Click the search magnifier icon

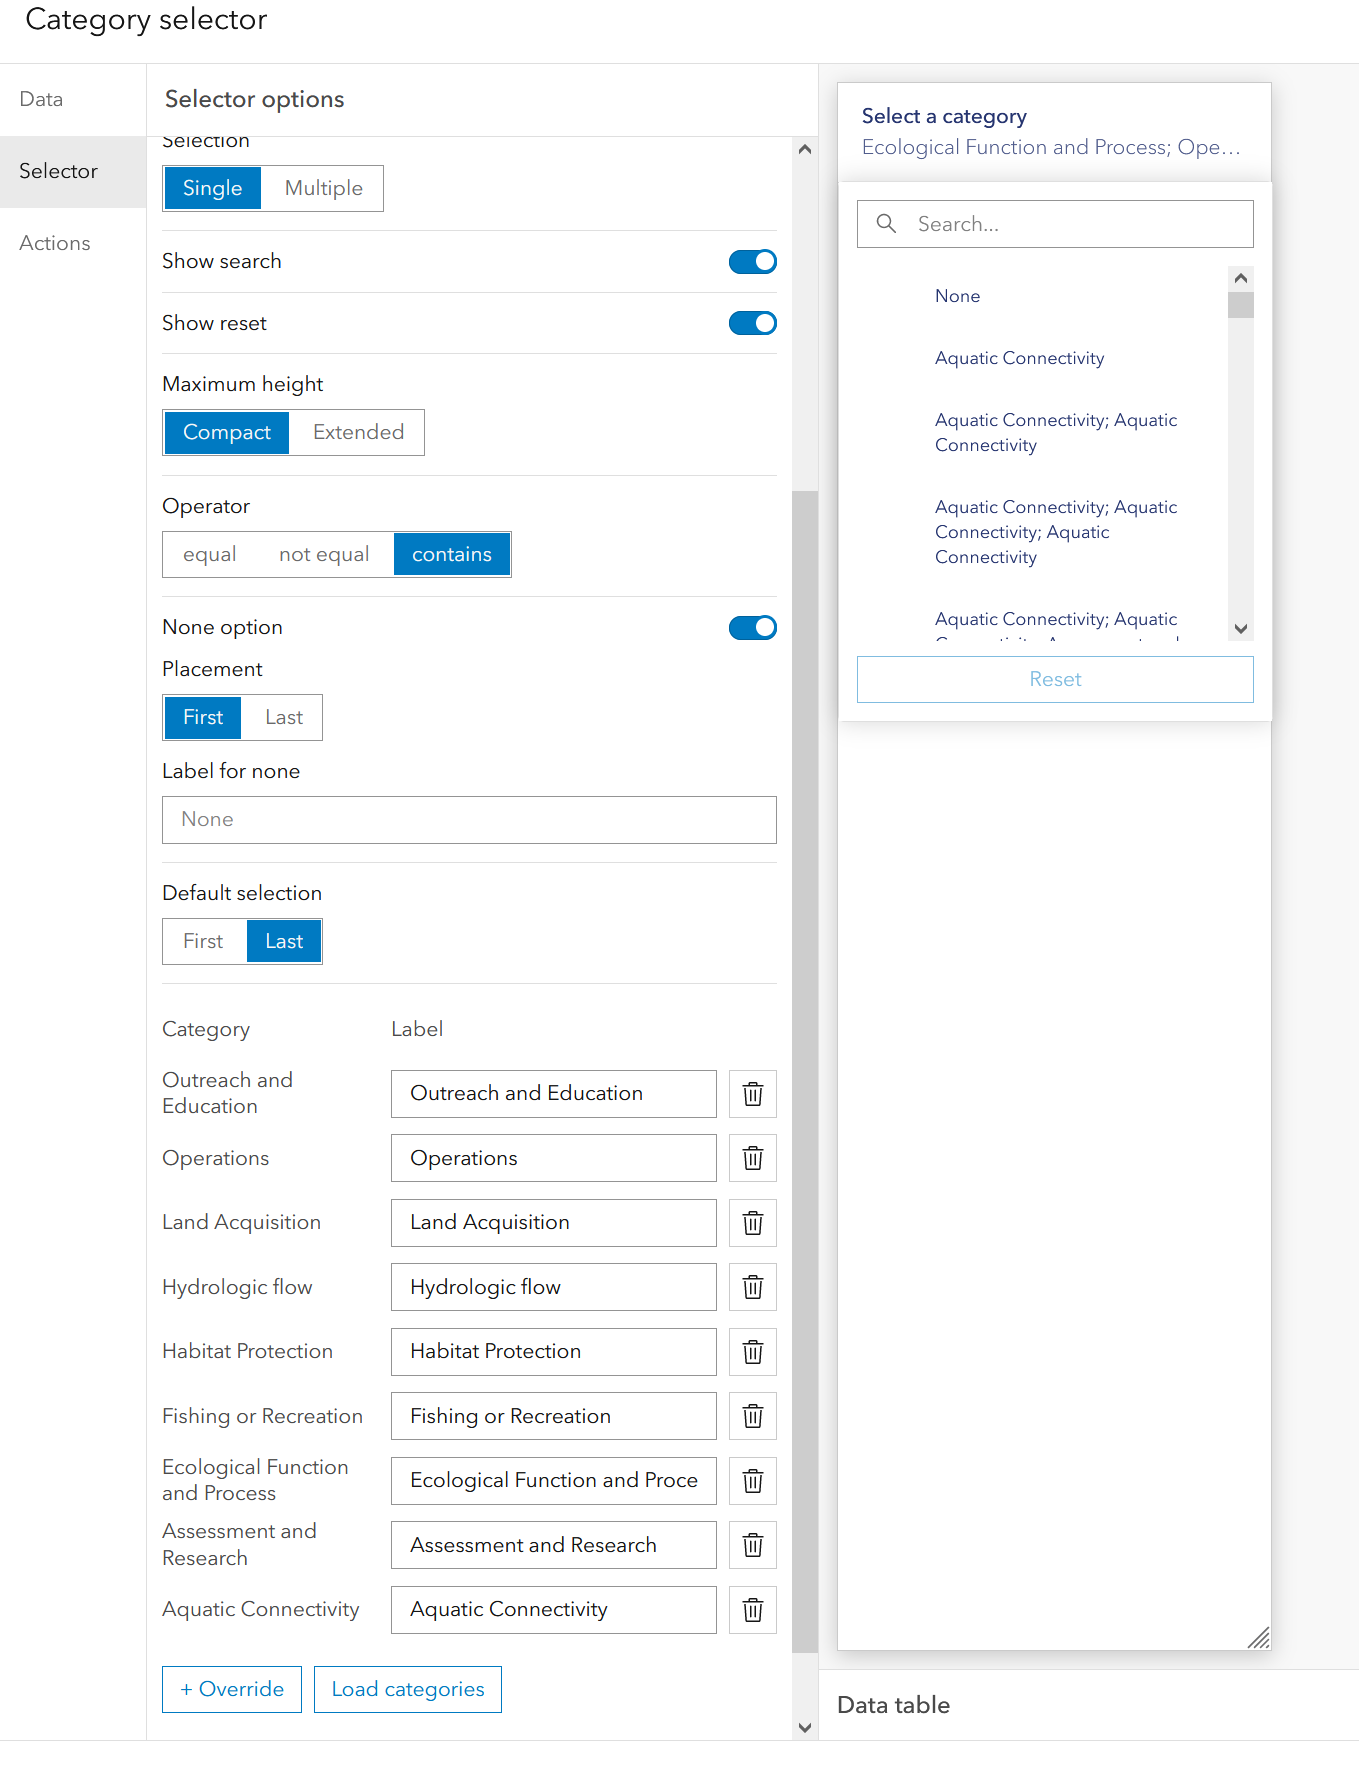(x=886, y=224)
